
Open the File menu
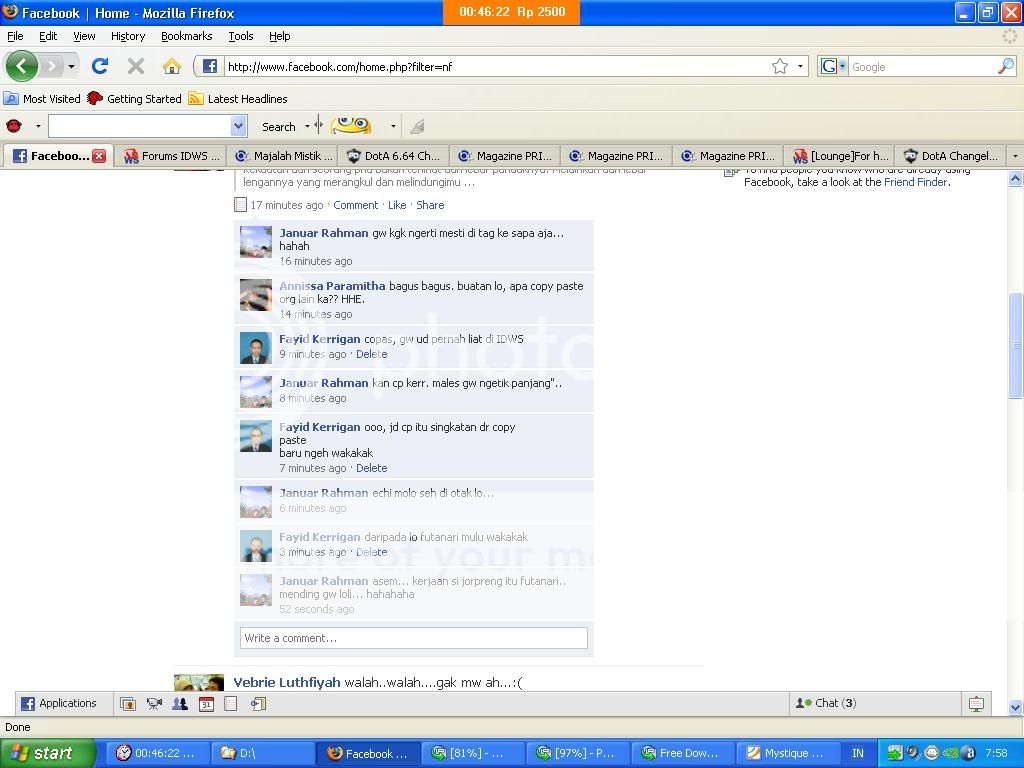15,36
